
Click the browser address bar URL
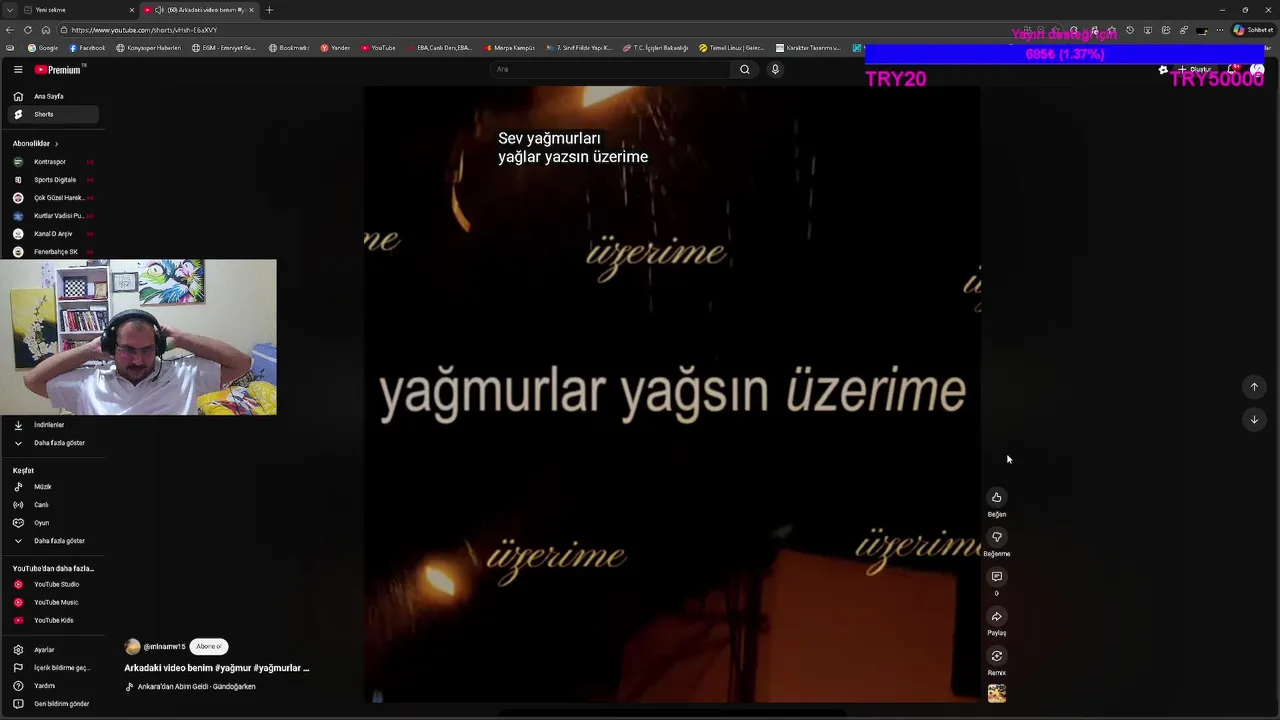pyautogui.click(x=144, y=30)
